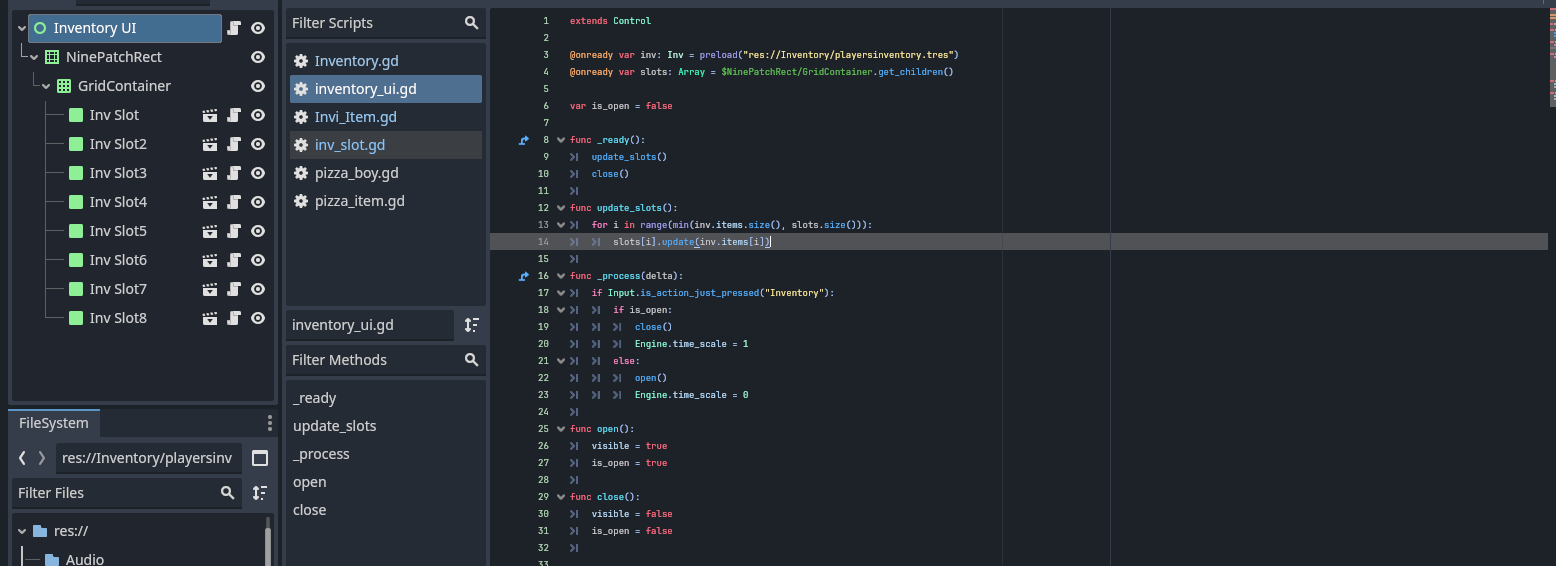Hide the NinePatchRect node
This screenshot has height=566, width=1556.
click(258, 57)
